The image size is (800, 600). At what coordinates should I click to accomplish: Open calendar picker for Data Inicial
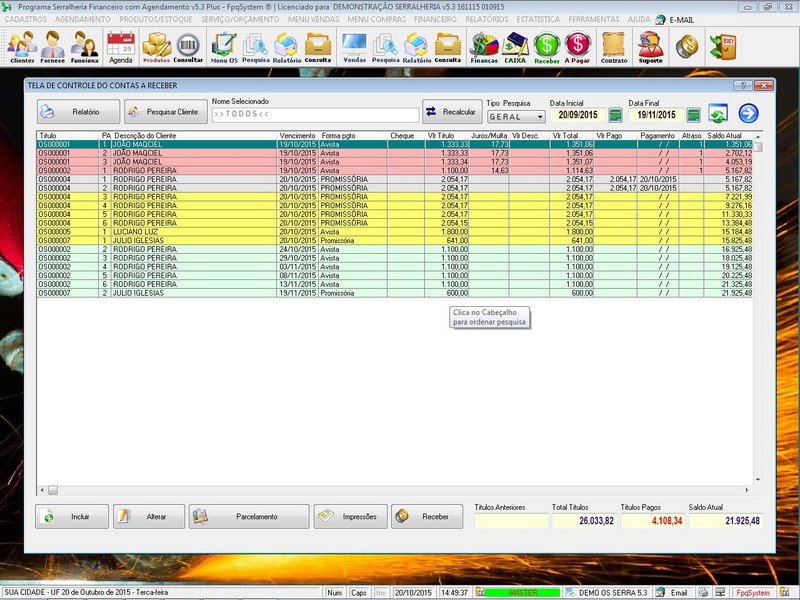[x=615, y=115]
